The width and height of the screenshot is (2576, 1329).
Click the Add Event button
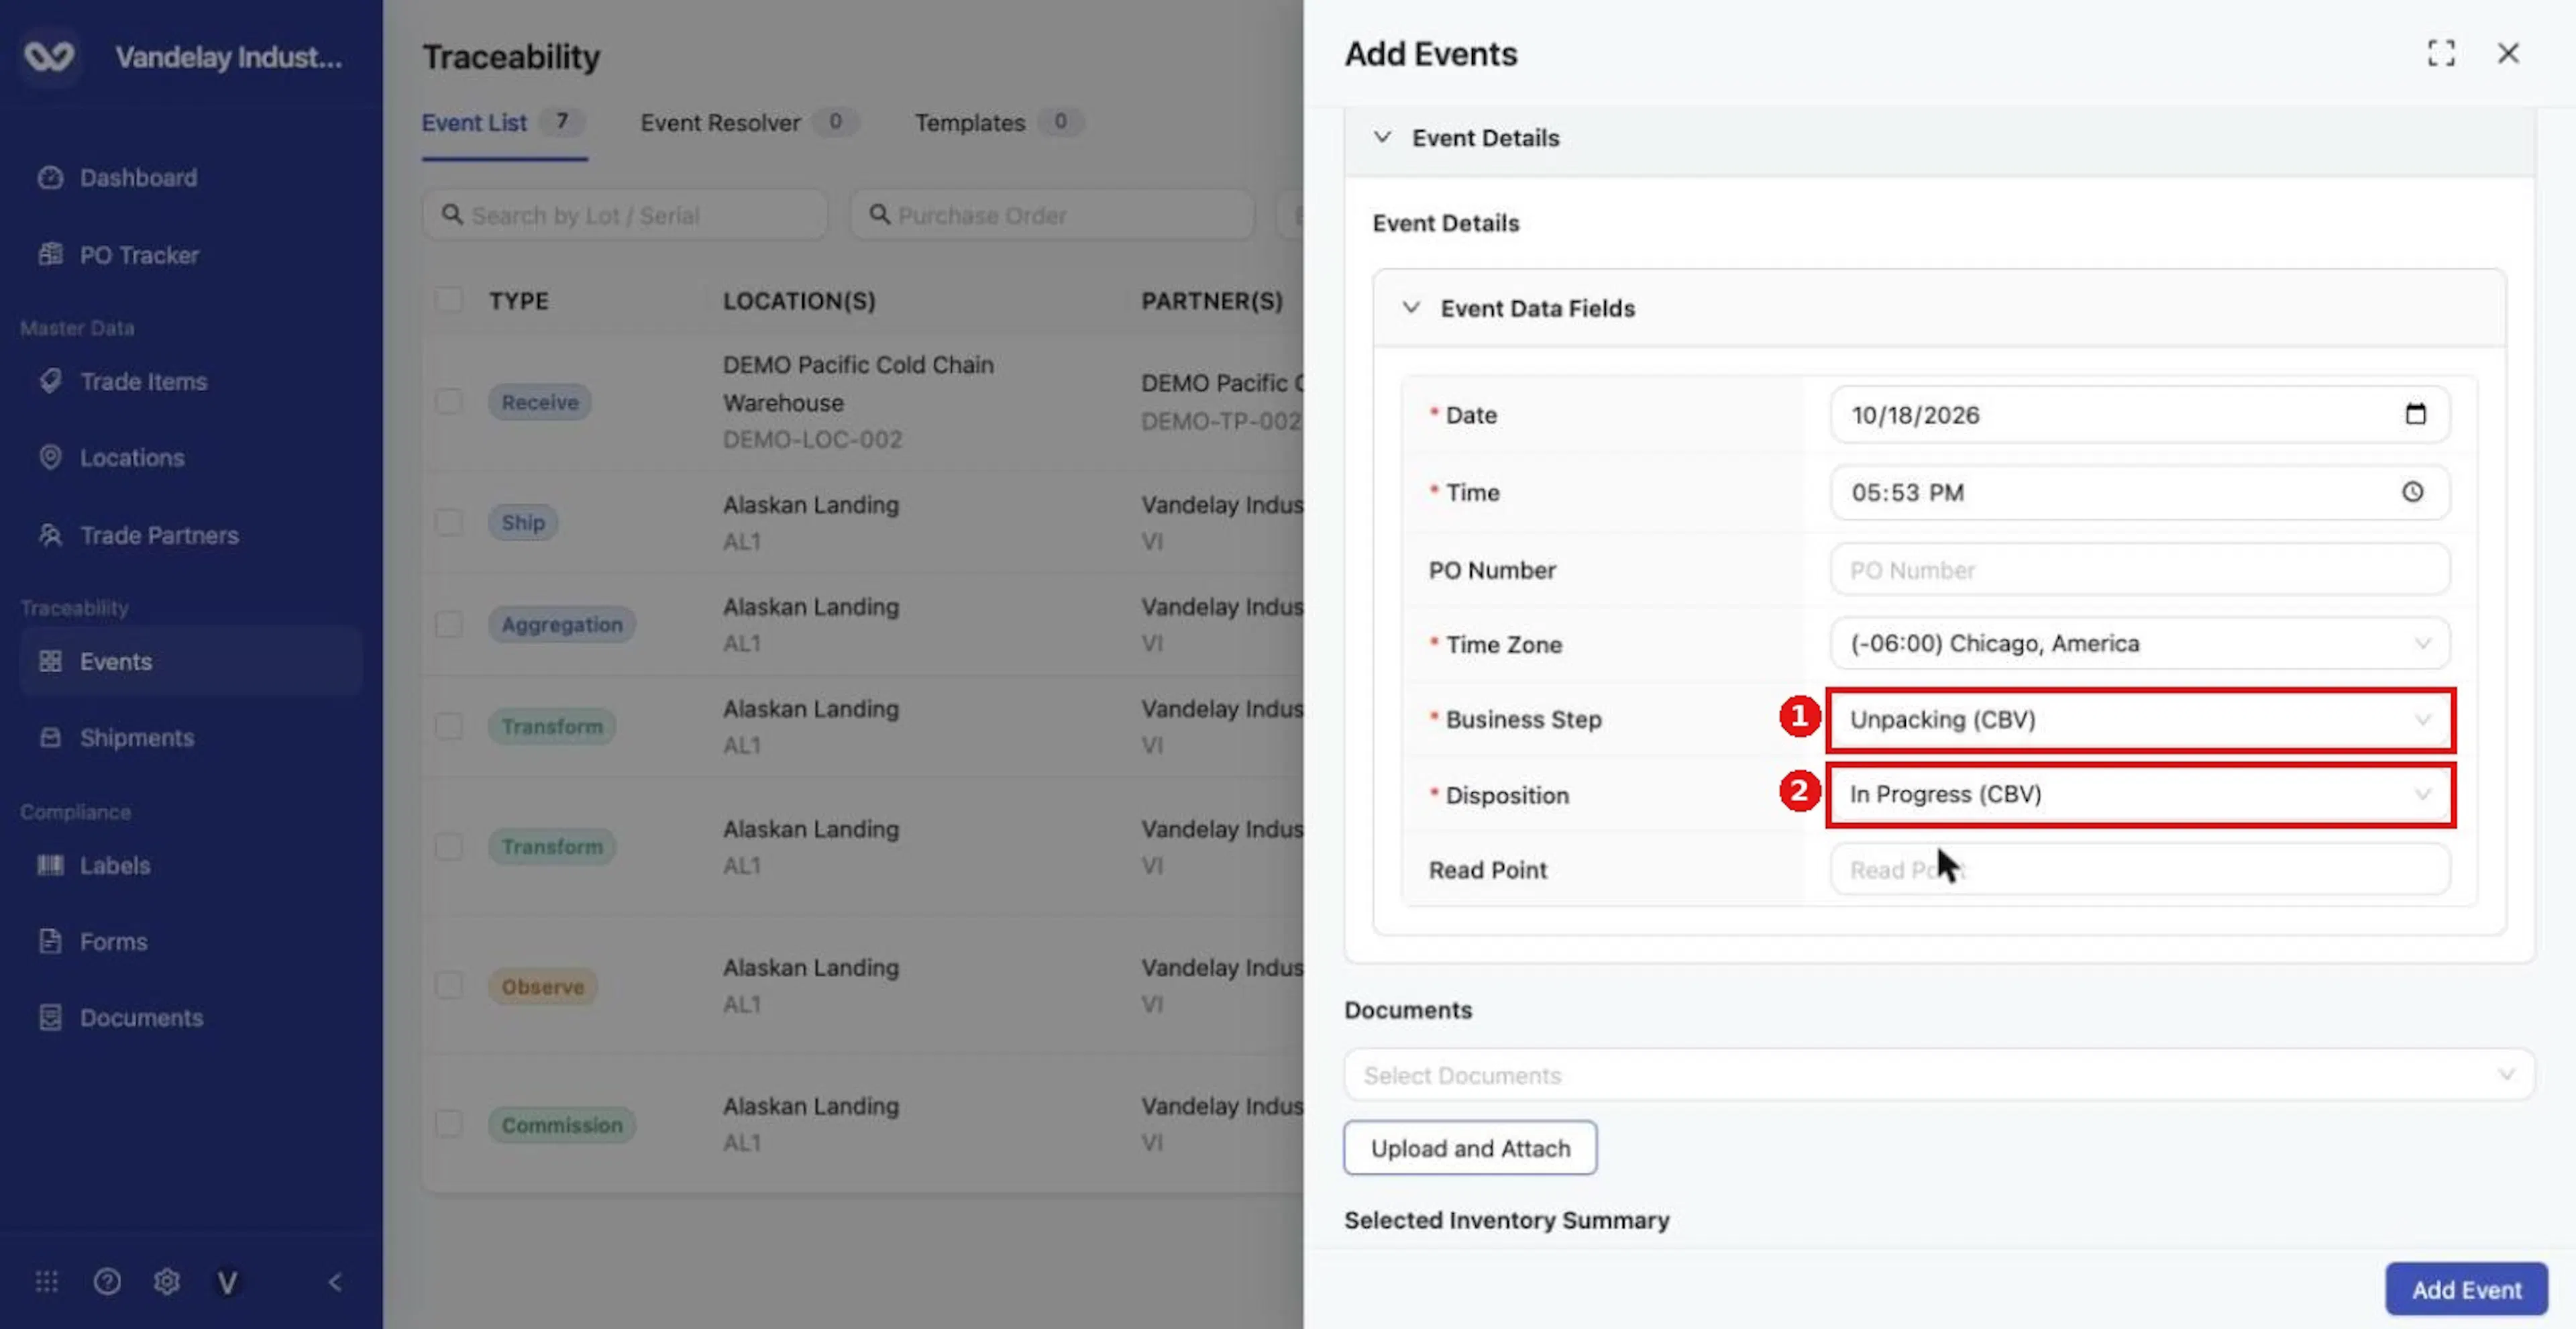[2466, 1289]
